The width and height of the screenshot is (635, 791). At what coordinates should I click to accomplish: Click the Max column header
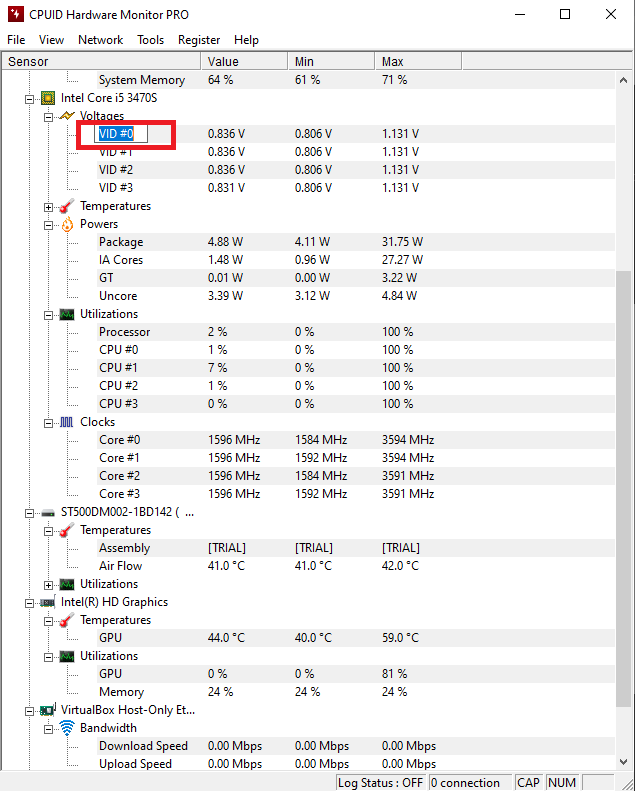click(418, 62)
